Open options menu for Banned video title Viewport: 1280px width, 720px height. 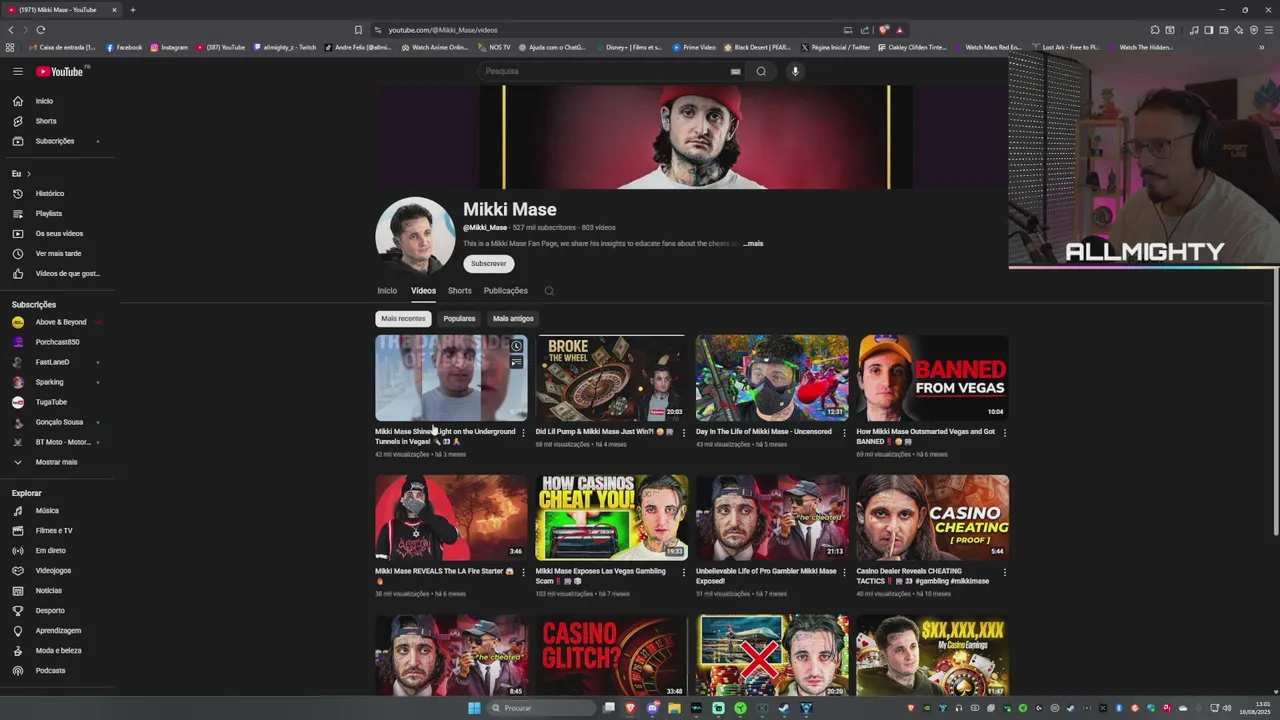[x=1004, y=433]
